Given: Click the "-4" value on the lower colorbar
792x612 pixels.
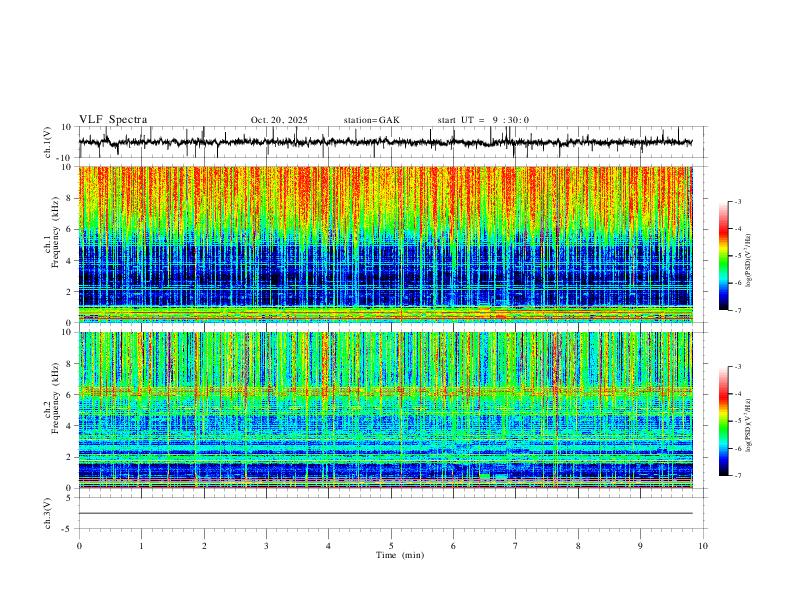Looking at the screenshot, I should click(737, 394).
